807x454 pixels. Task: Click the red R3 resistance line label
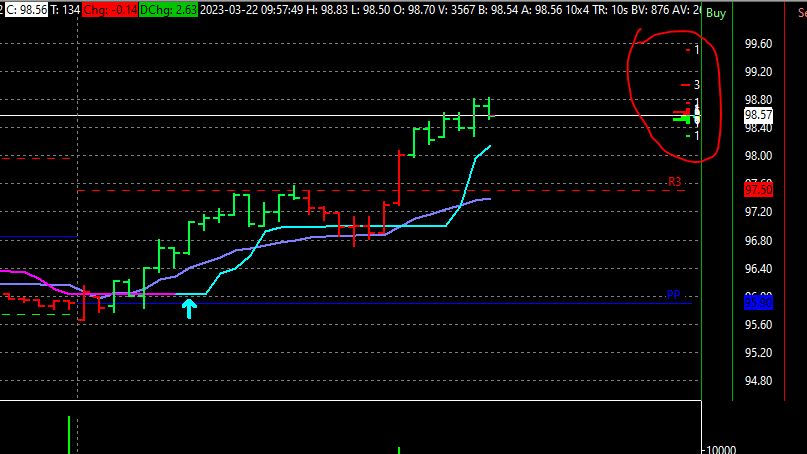pyautogui.click(x=674, y=182)
